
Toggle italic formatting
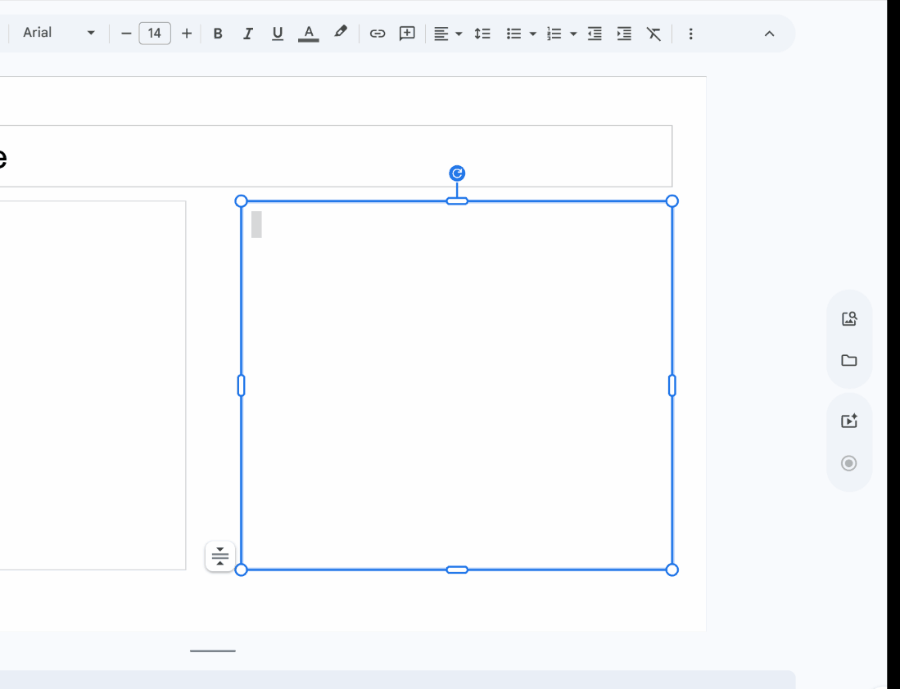tap(247, 34)
